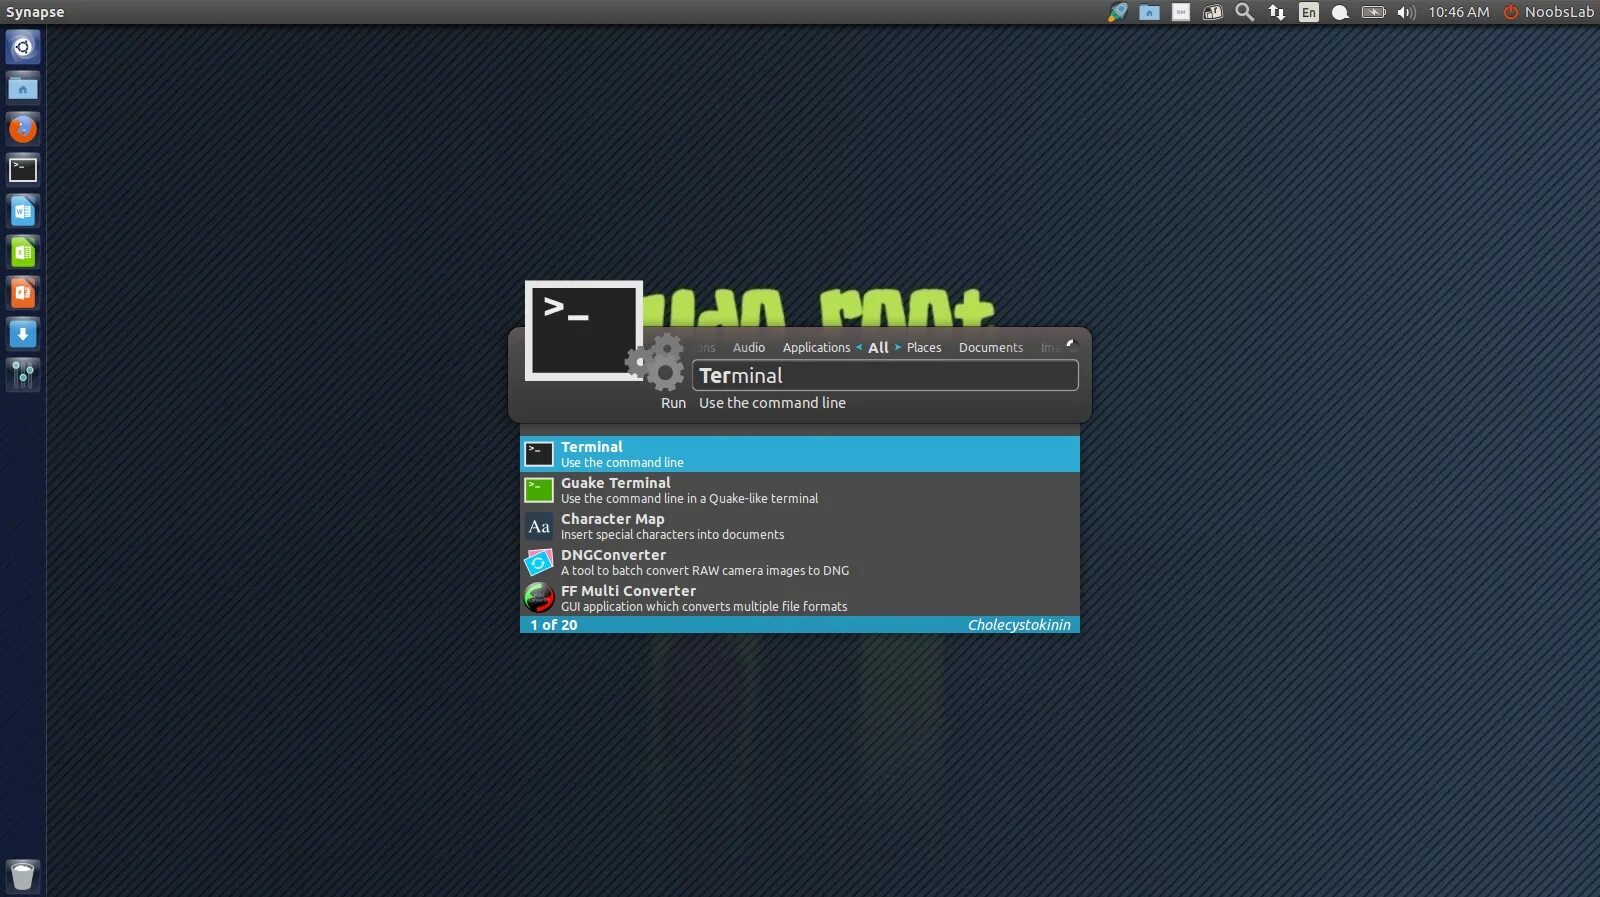Image resolution: width=1600 pixels, height=897 pixels.
Task: Open the battery indicator menu
Action: (x=1374, y=12)
